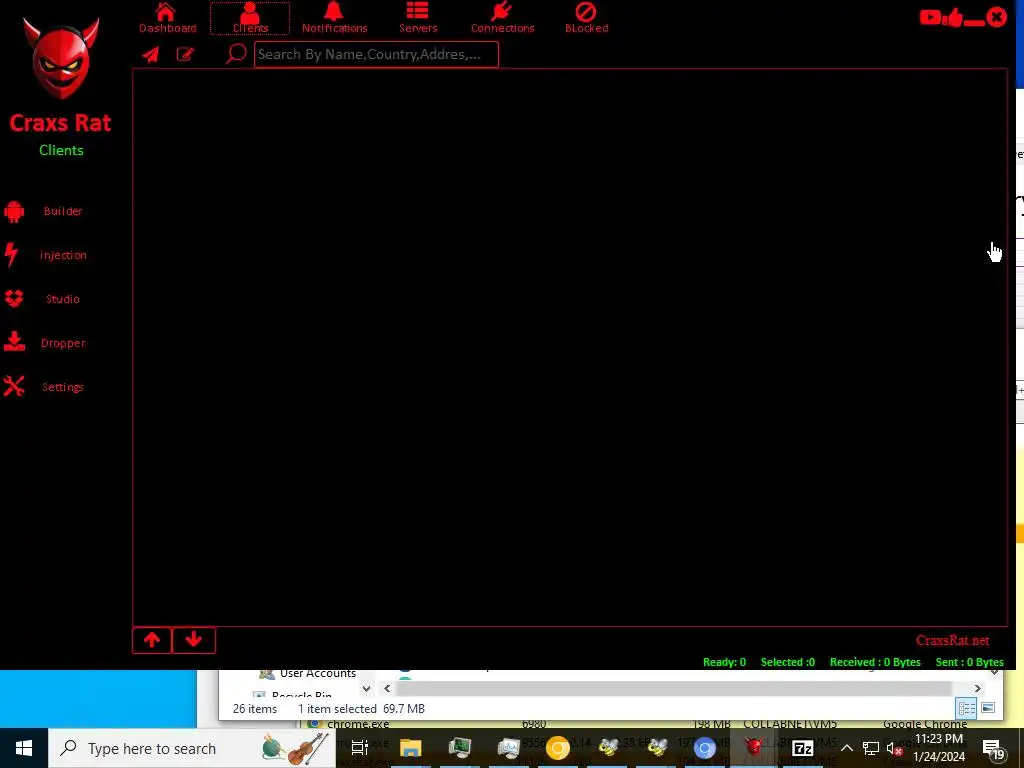Open the Connections plug tab
The height and width of the screenshot is (768, 1024).
502,18
